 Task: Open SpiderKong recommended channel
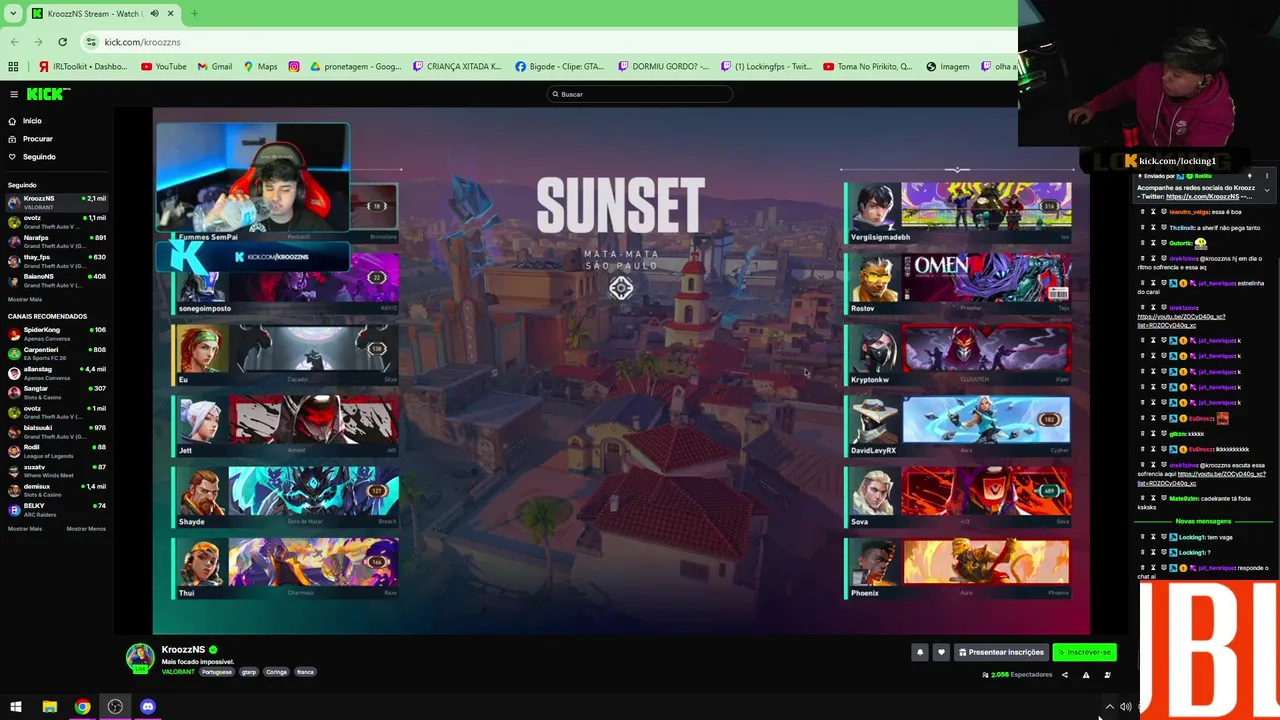57,333
